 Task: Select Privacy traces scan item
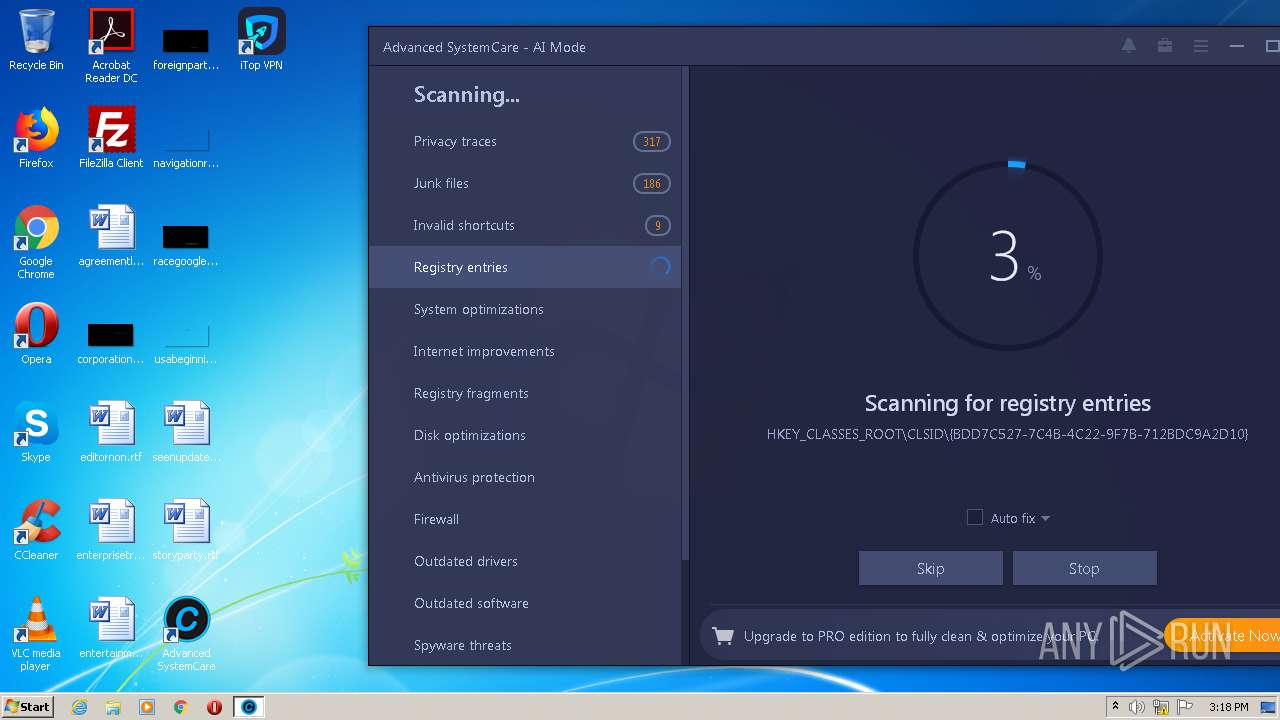pos(525,141)
